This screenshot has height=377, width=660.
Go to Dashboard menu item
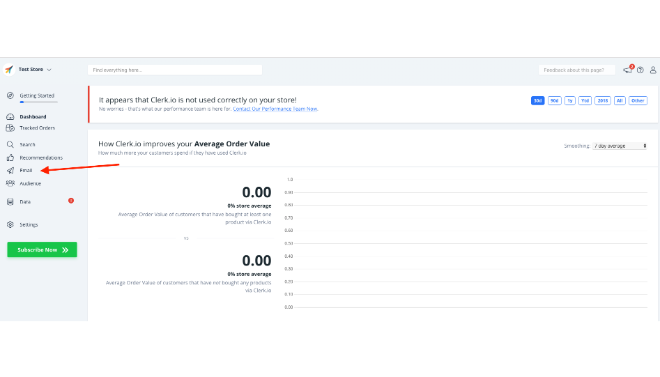coord(33,117)
